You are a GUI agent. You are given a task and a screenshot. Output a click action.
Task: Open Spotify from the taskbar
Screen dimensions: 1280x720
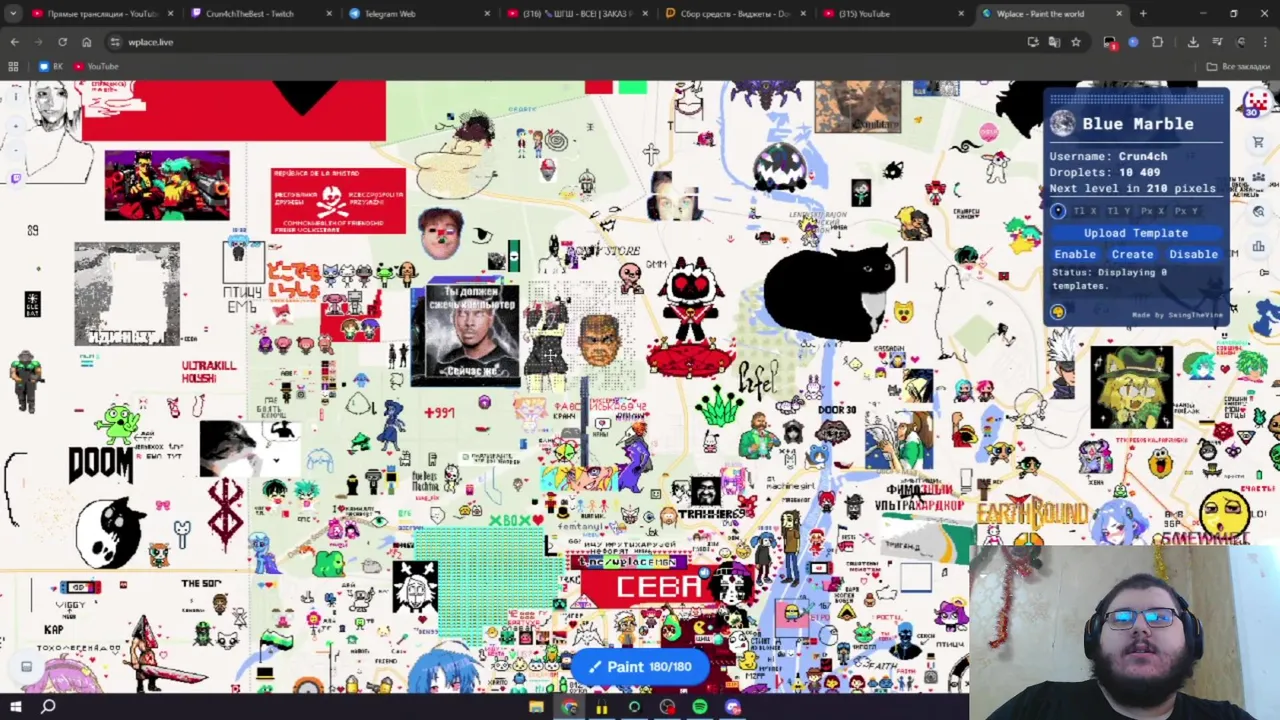coord(699,708)
